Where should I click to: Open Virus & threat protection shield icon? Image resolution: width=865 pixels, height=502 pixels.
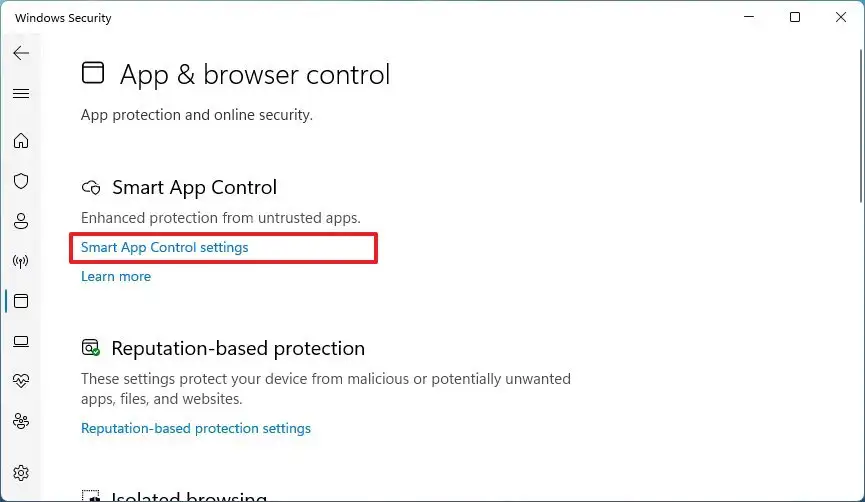tap(21, 181)
